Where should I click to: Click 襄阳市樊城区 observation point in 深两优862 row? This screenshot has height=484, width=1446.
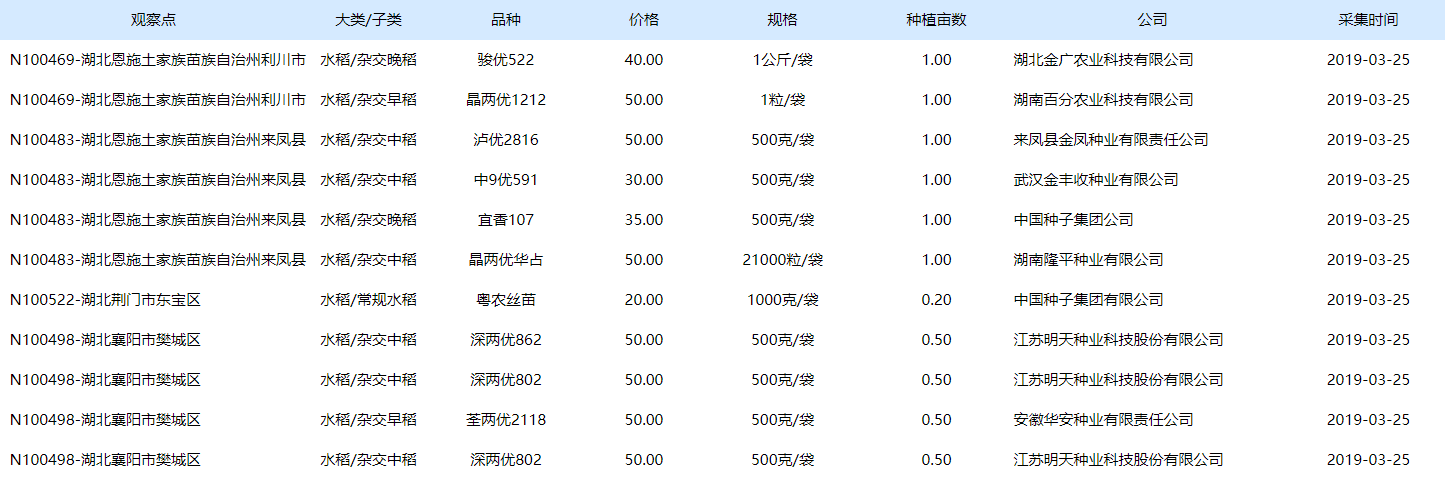point(105,340)
